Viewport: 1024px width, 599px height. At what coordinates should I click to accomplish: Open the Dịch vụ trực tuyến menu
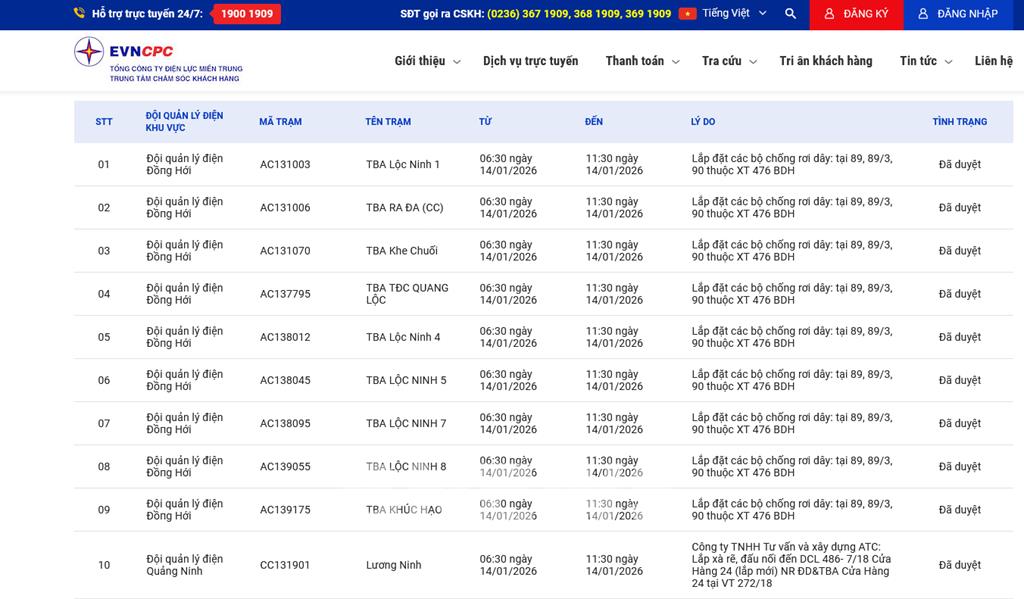click(530, 61)
